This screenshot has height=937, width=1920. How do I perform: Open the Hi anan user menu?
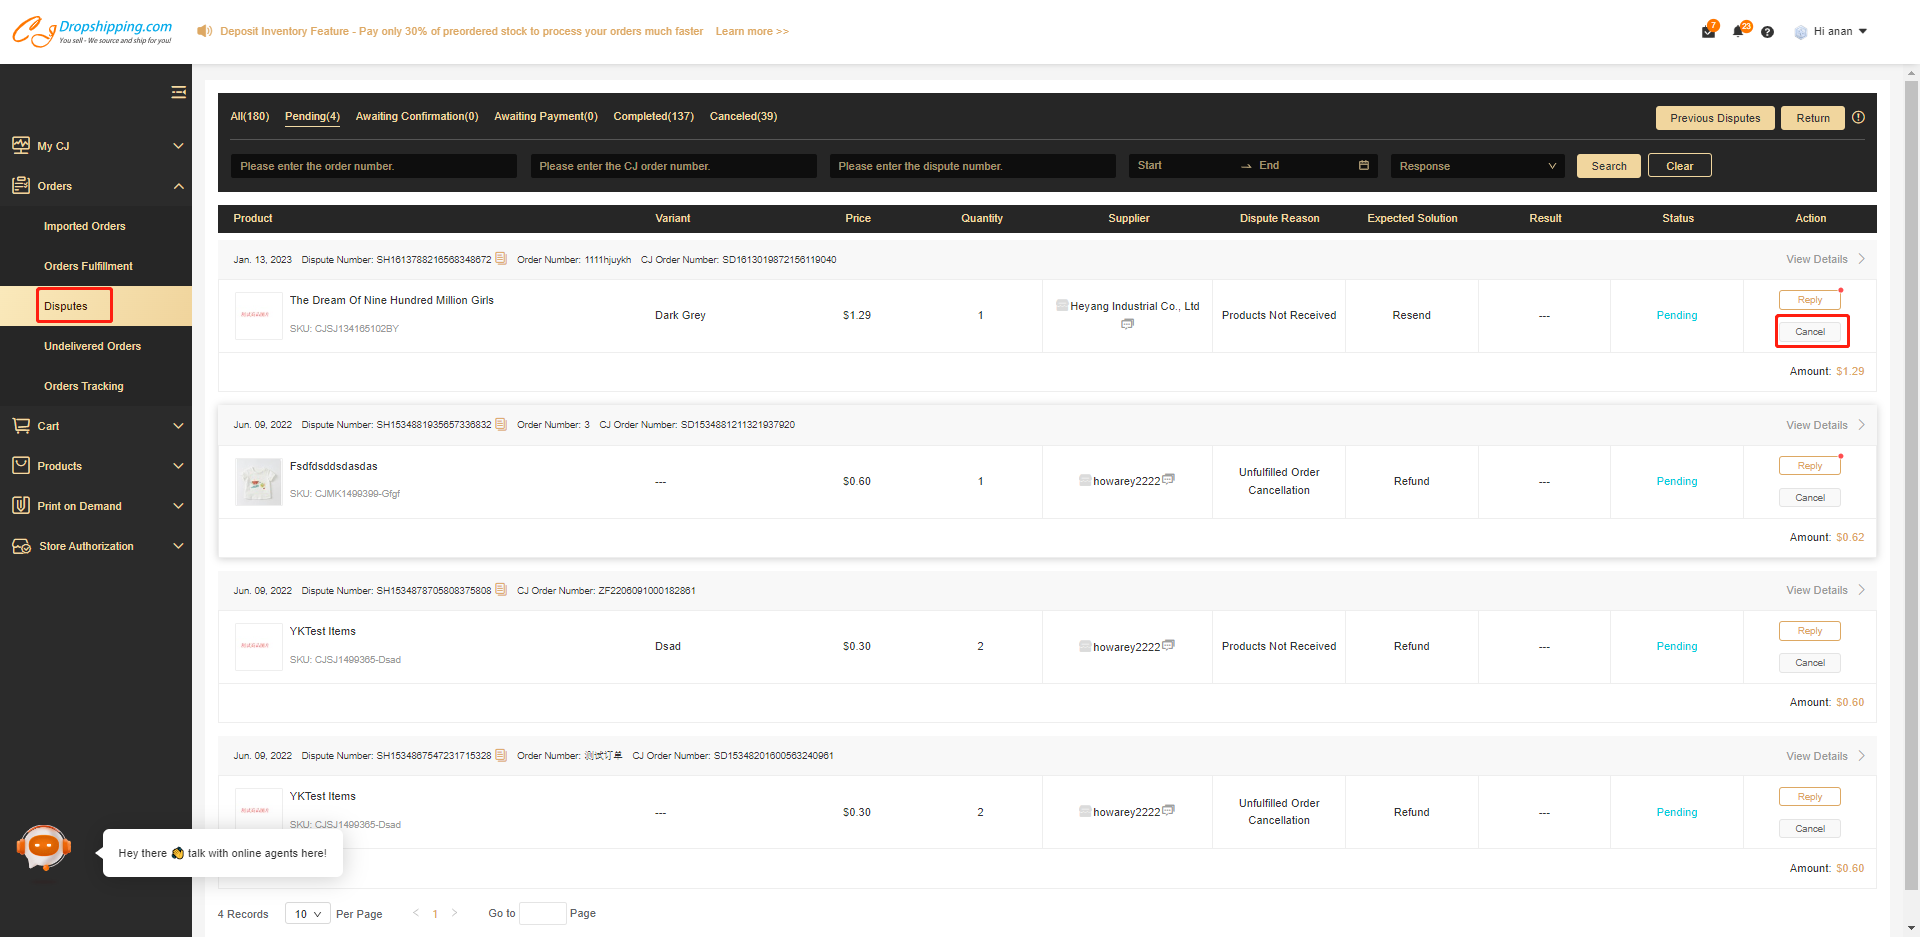click(1832, 32)
